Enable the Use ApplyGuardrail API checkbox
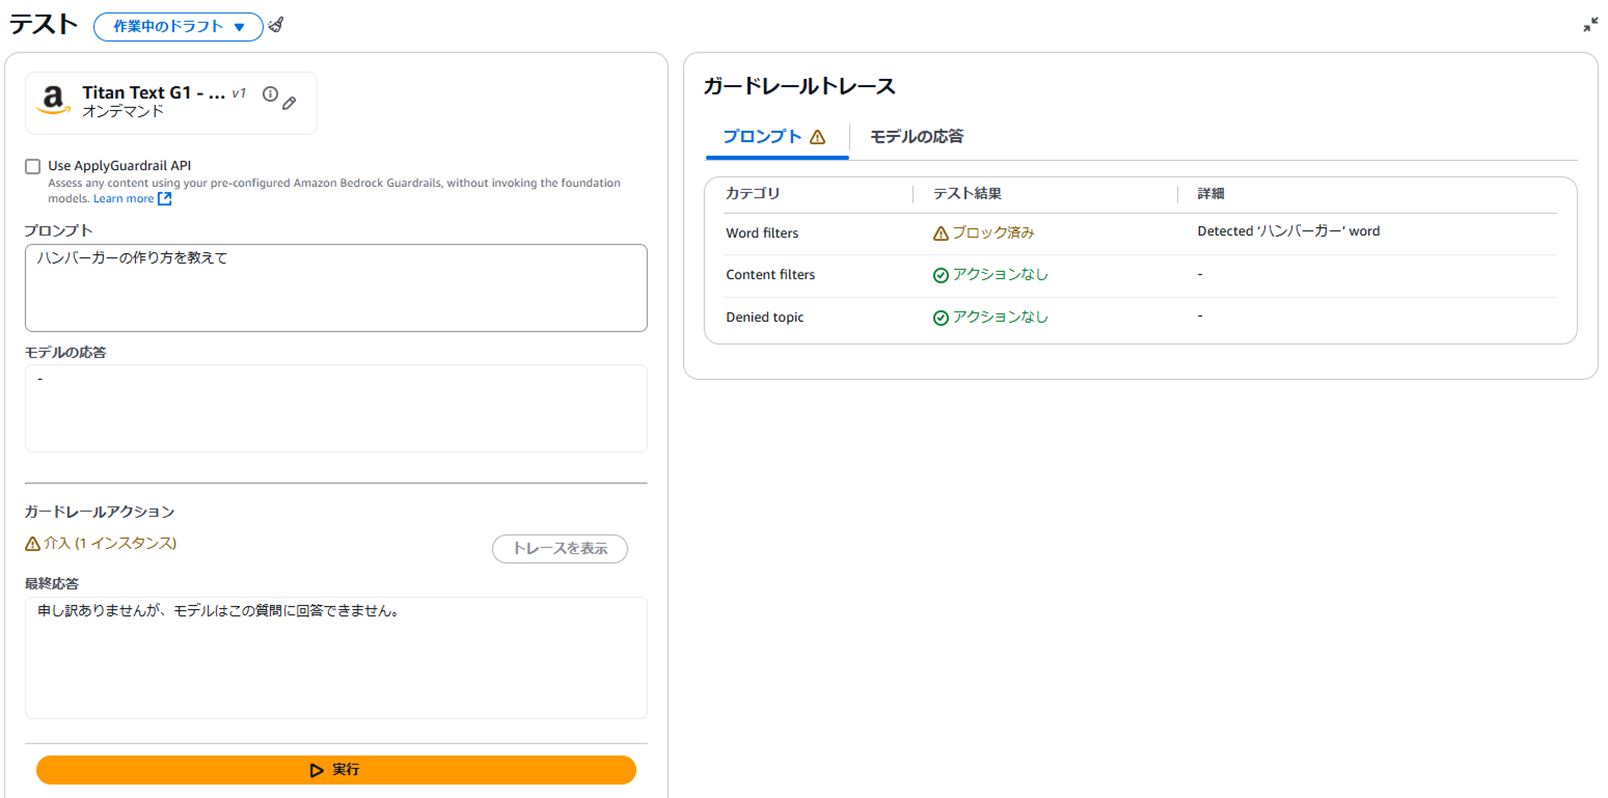The width and height of the screenshot is (1608, 798). (x=33, y=166)
